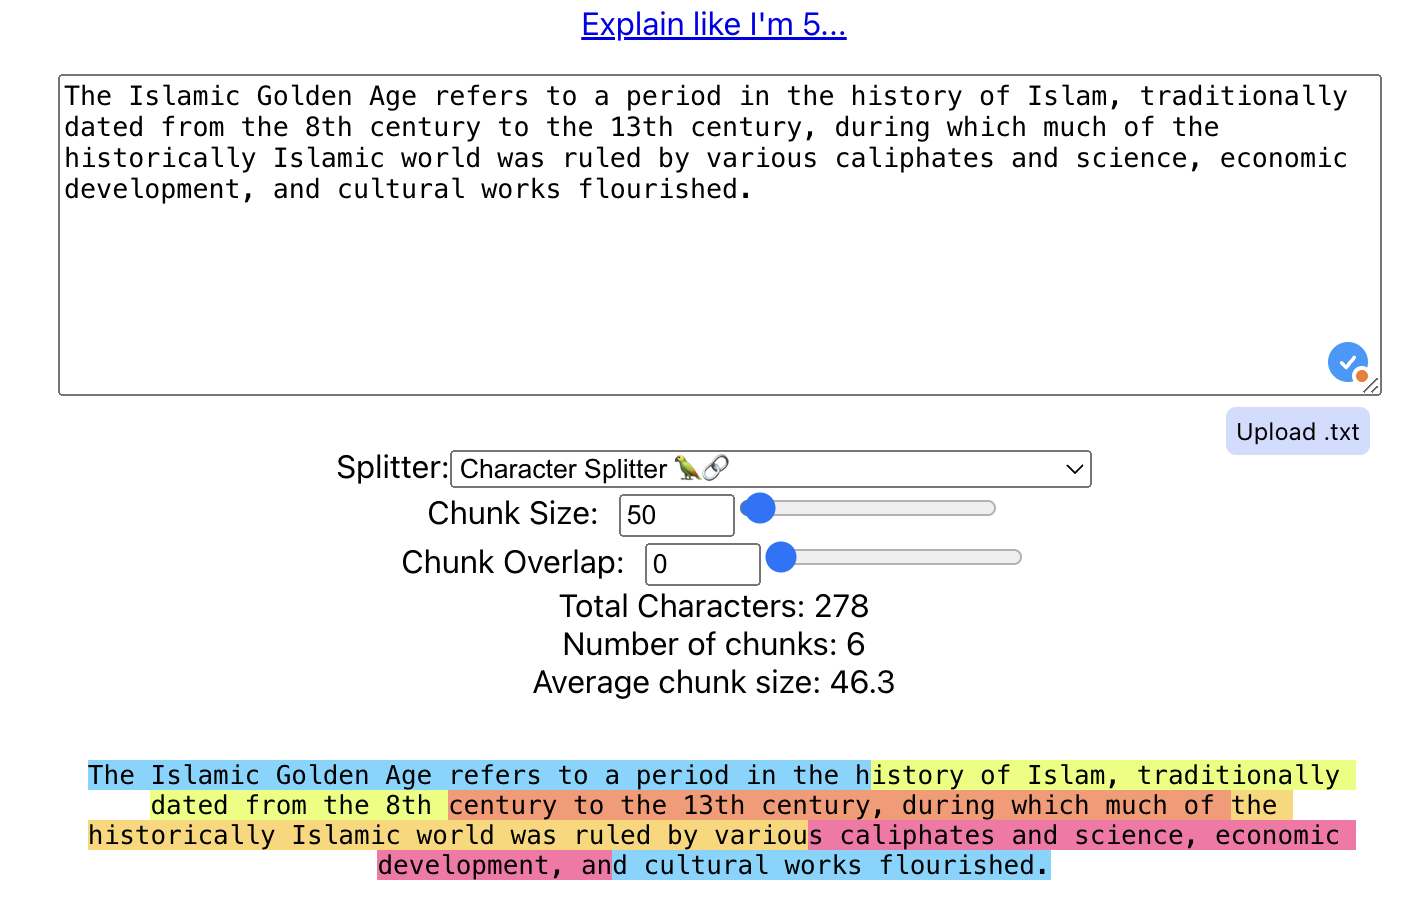The width and height of the screenshot is (1428, 898).
Task: Click inside the Chunk Size number field
Action: click(676, 514)
